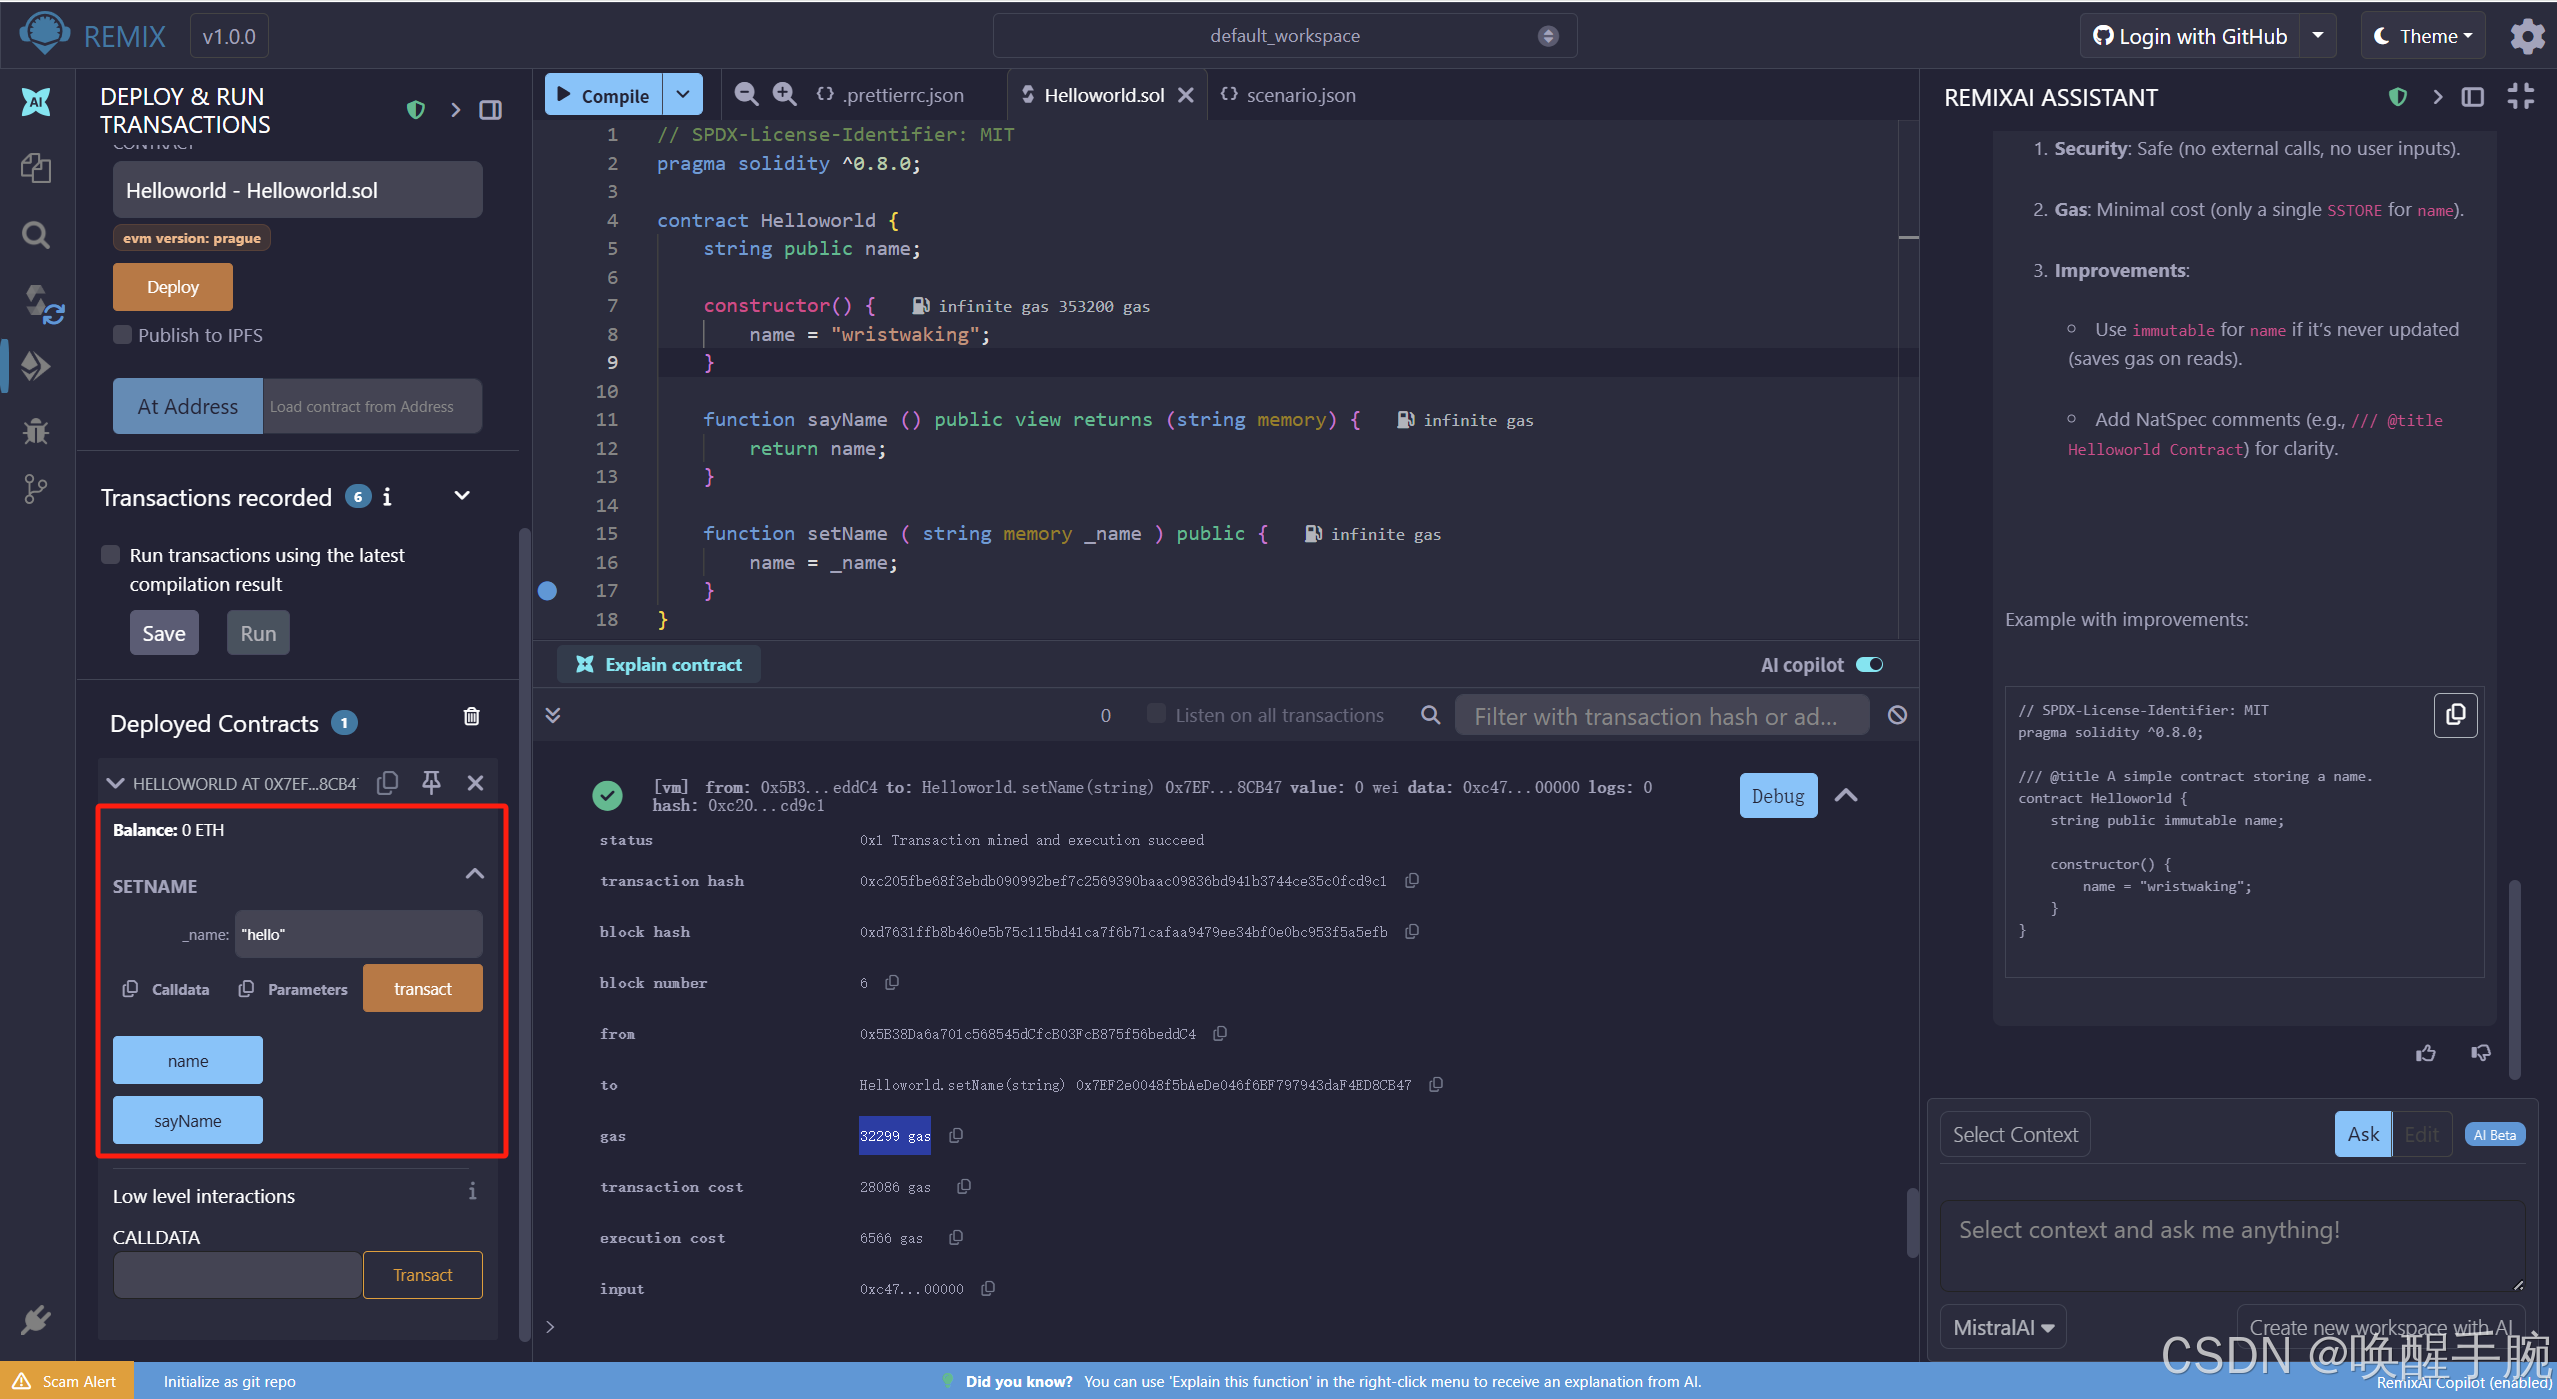The image size is (2557, 1399).
Task: Open the Compile button dropdown arrow
Action: point(683,95)
